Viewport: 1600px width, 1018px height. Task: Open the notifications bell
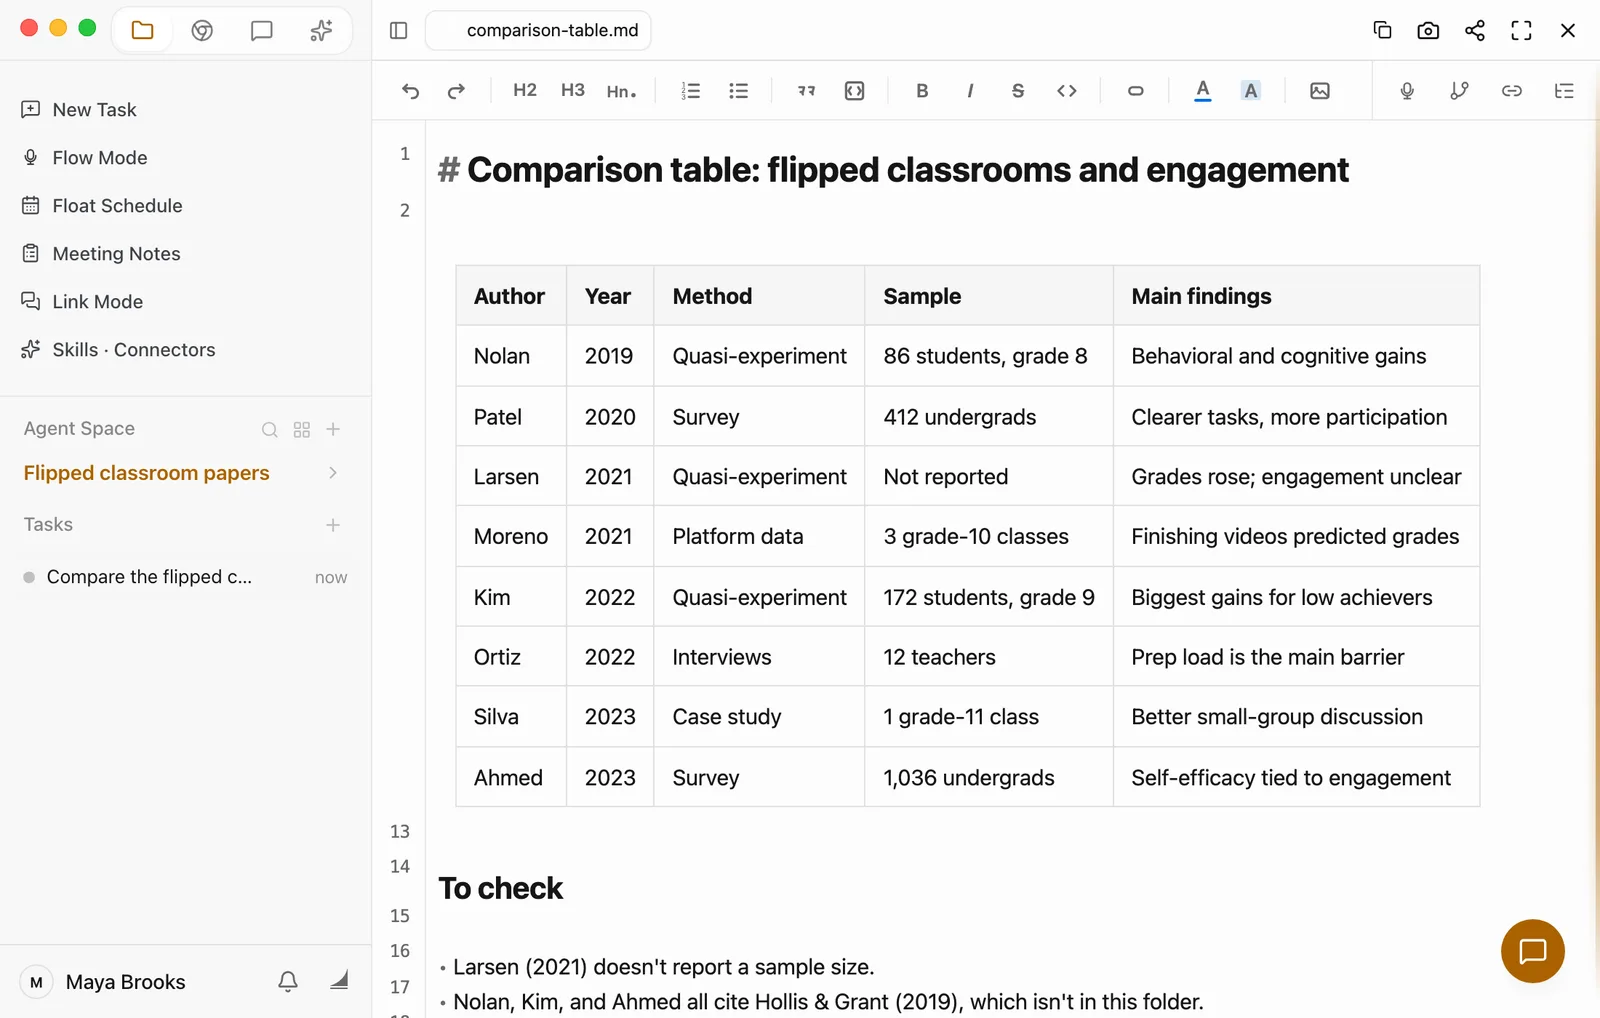(288, 981)
